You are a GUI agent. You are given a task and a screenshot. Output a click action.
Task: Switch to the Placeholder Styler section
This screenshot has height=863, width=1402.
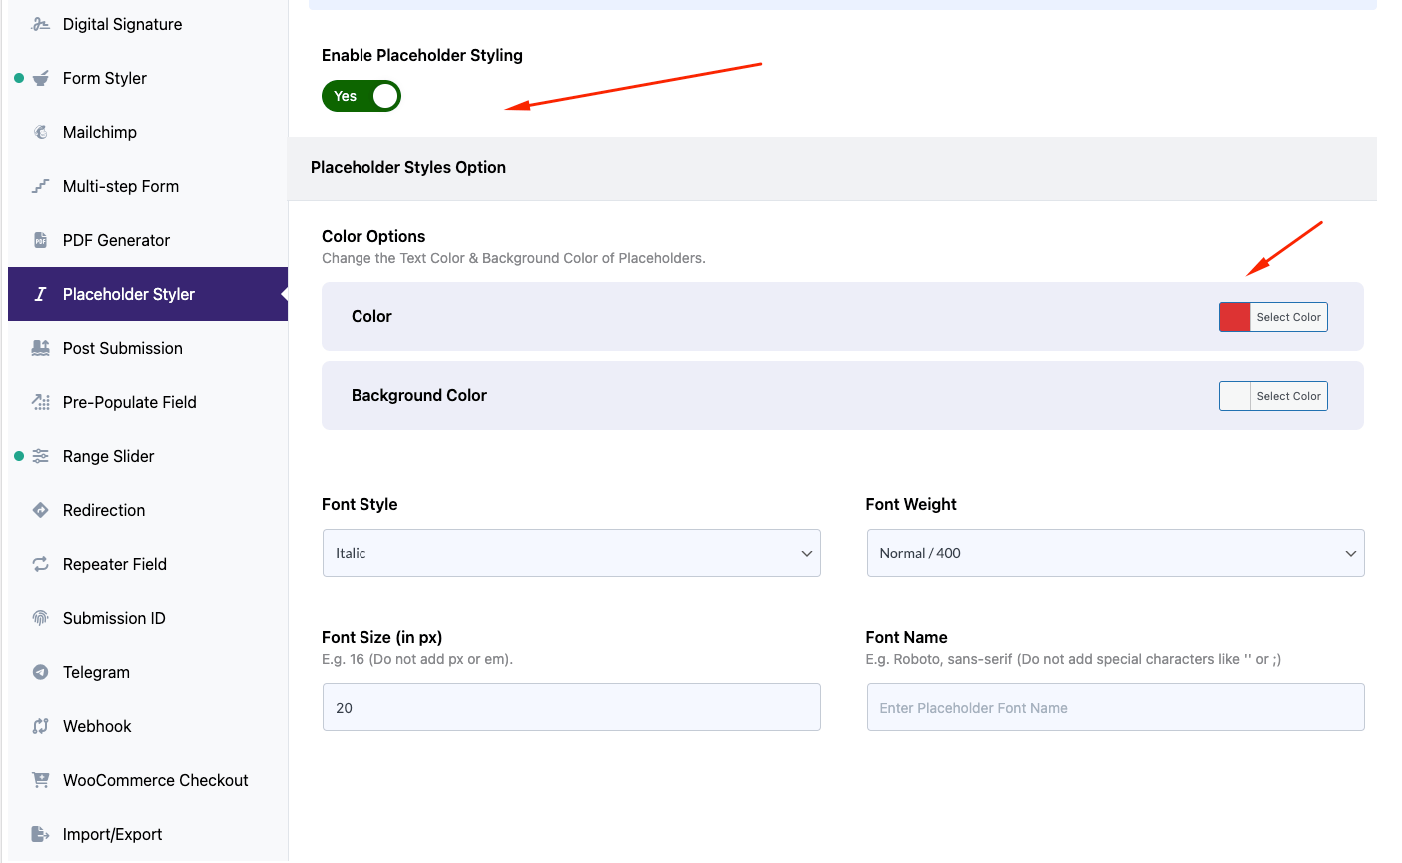(128, 294)
